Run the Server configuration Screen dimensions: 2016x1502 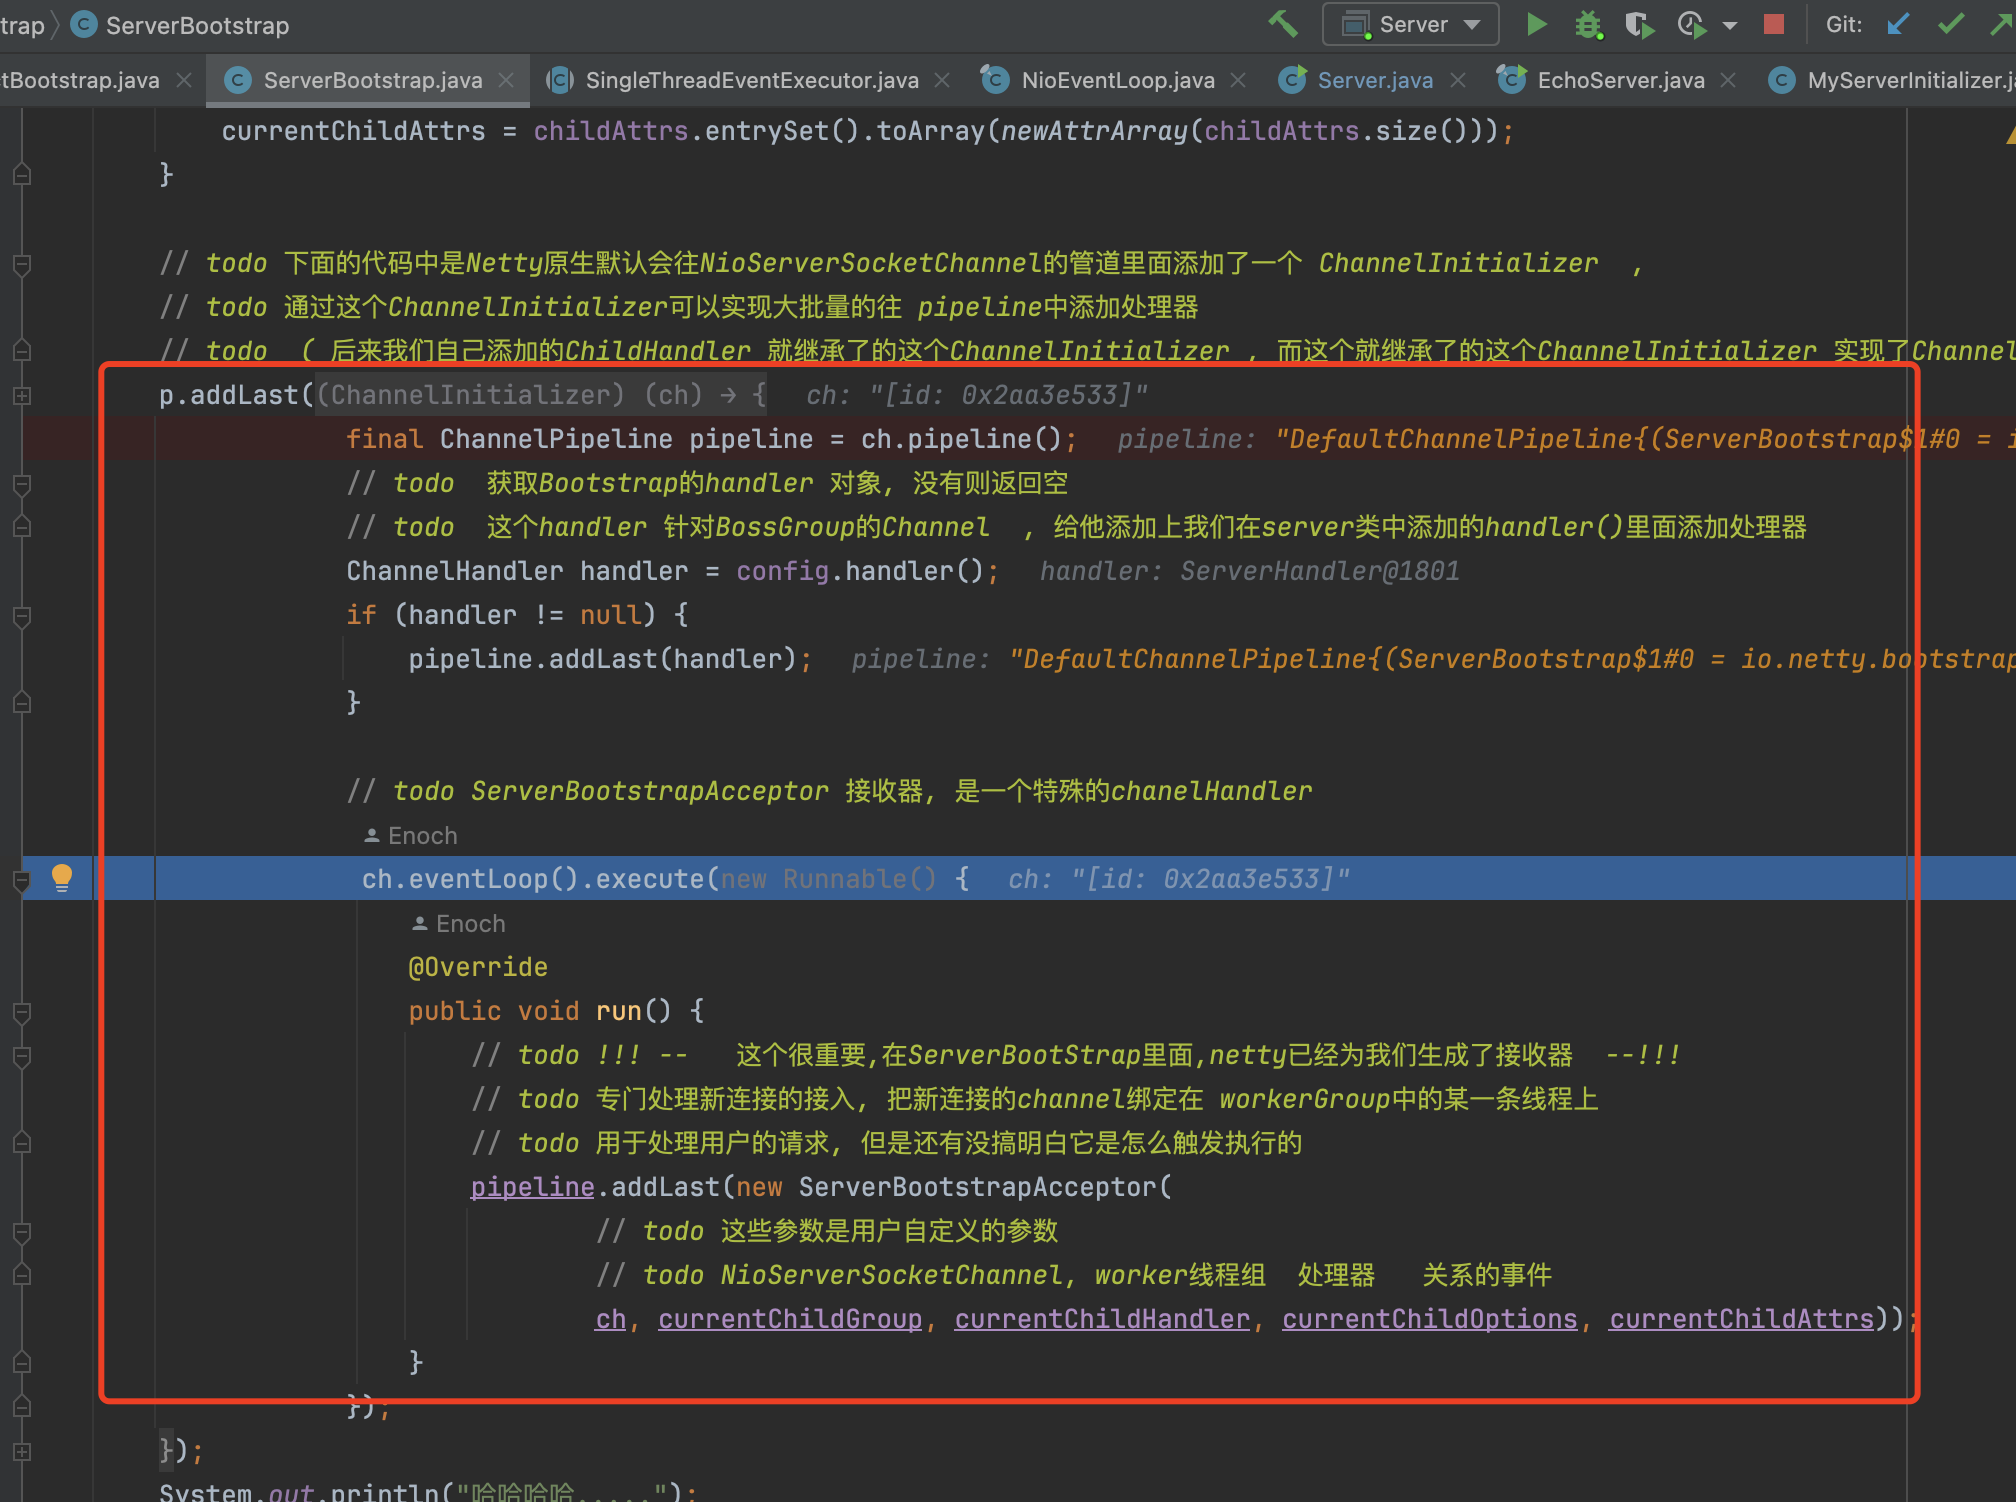pyautogui.click(x=1537, y=24)
